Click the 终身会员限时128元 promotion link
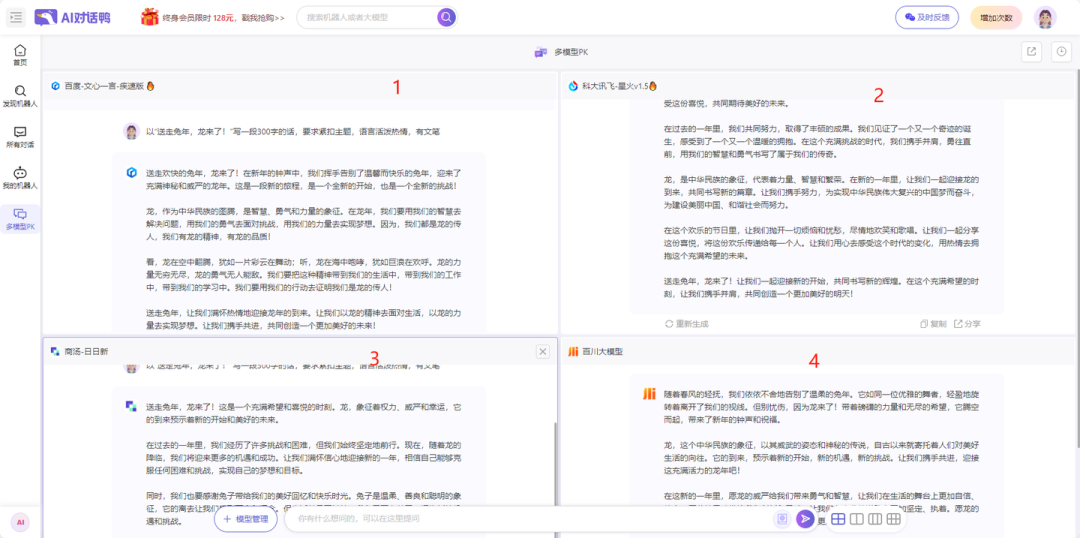Screen dimensions: 1080x538 pos(224,18)
